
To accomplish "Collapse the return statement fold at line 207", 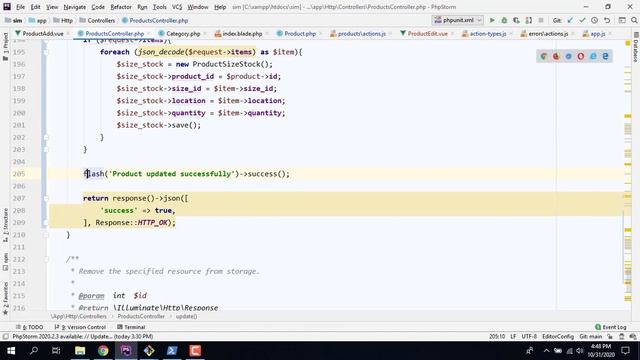I will (46, 198).
